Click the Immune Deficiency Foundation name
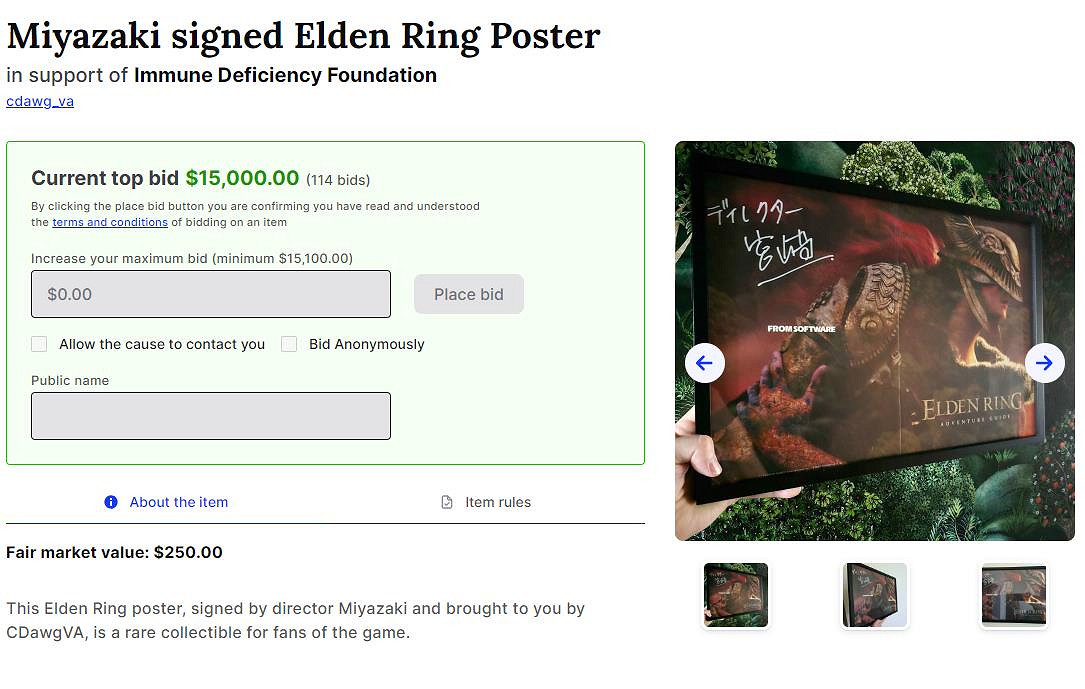The image size is (1085, 689). pyautogui.click(x=285, y=75)
